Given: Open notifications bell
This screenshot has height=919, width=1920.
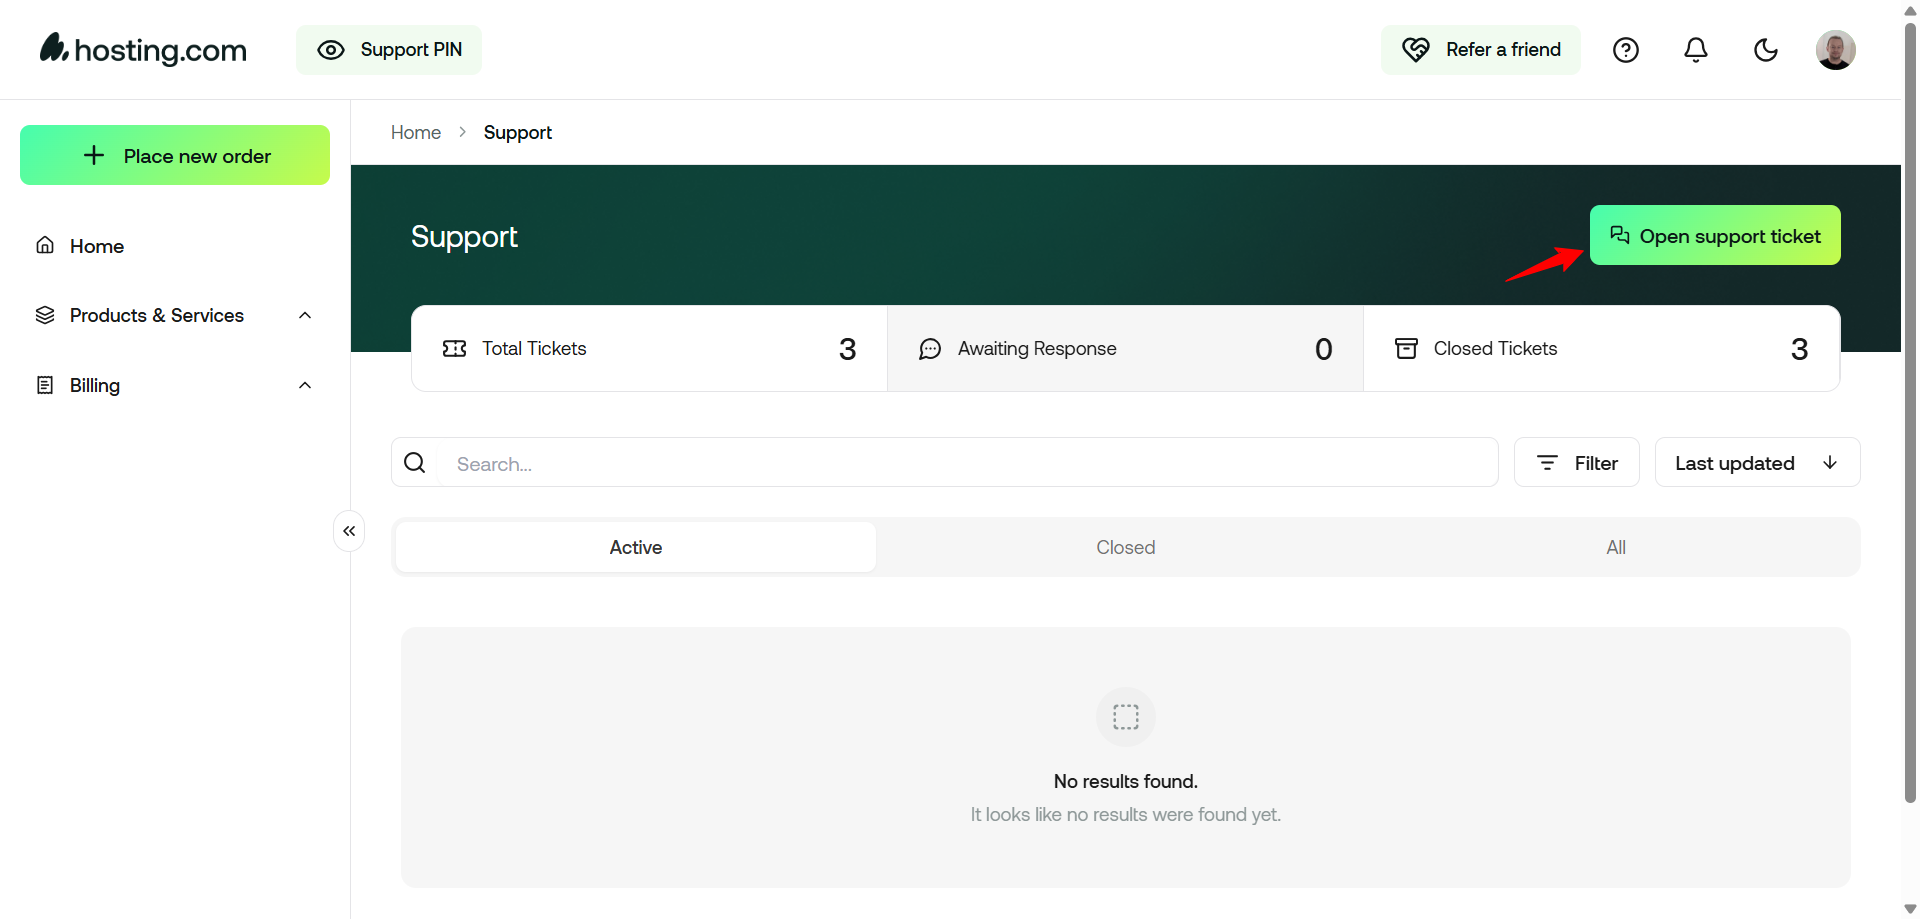Looking at the screenshot, I should point(1696,50).
